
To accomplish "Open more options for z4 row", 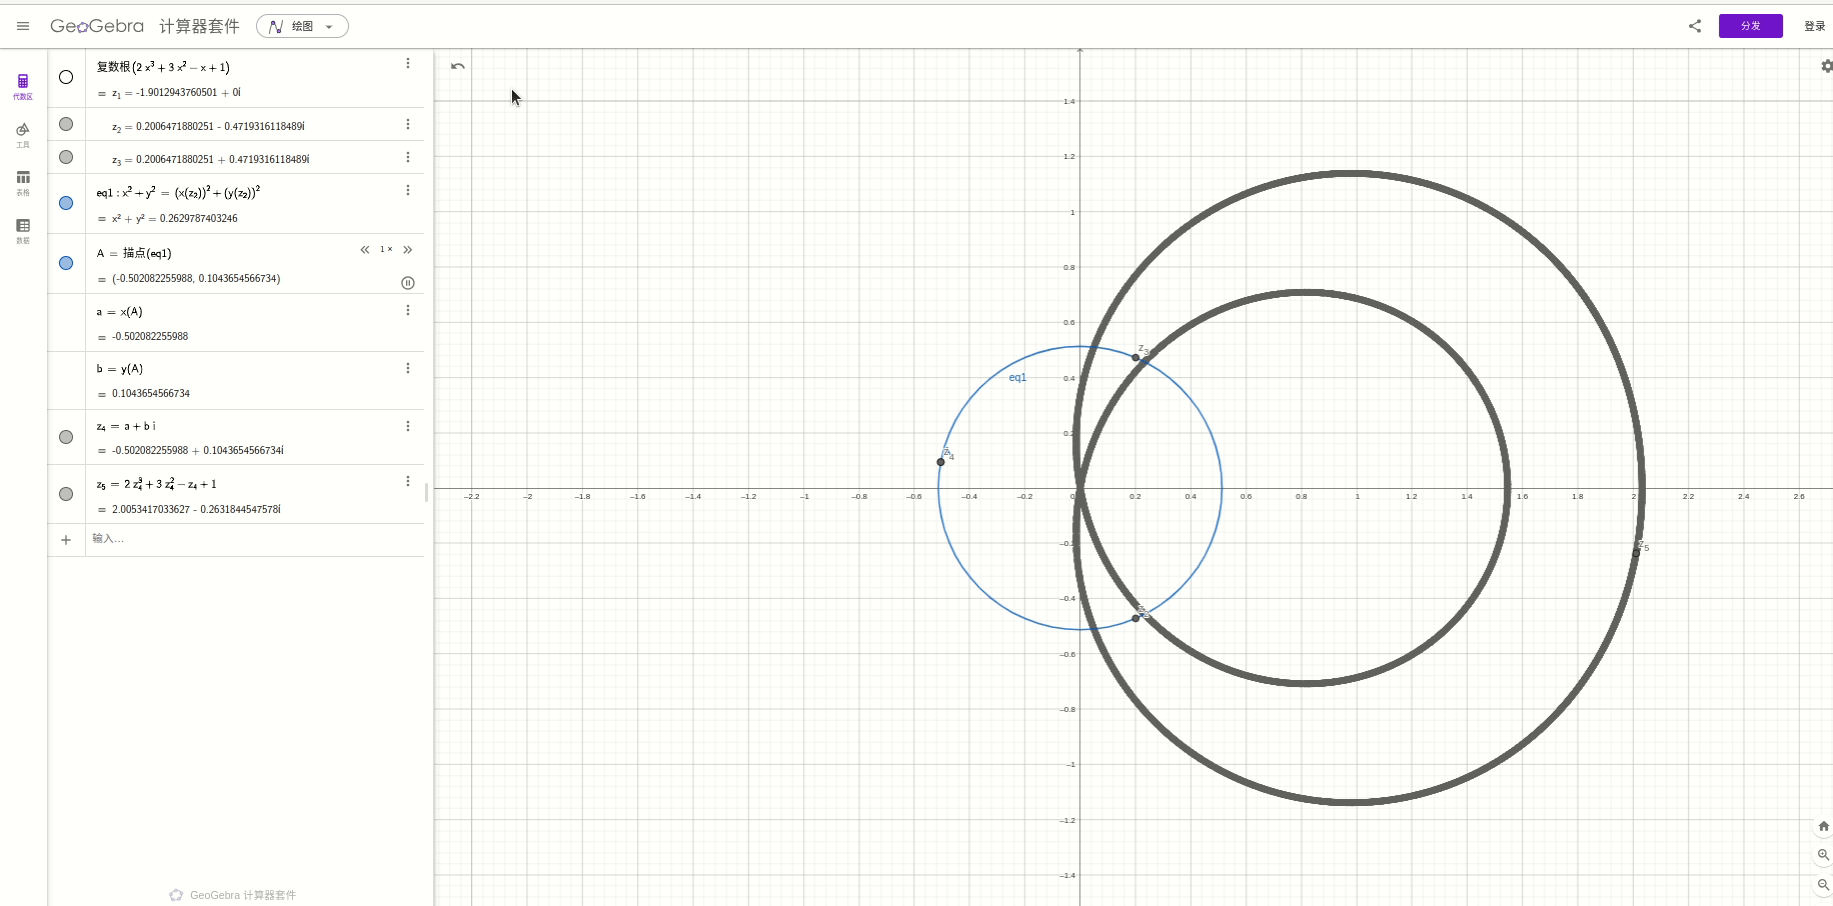I will (408, 426).
